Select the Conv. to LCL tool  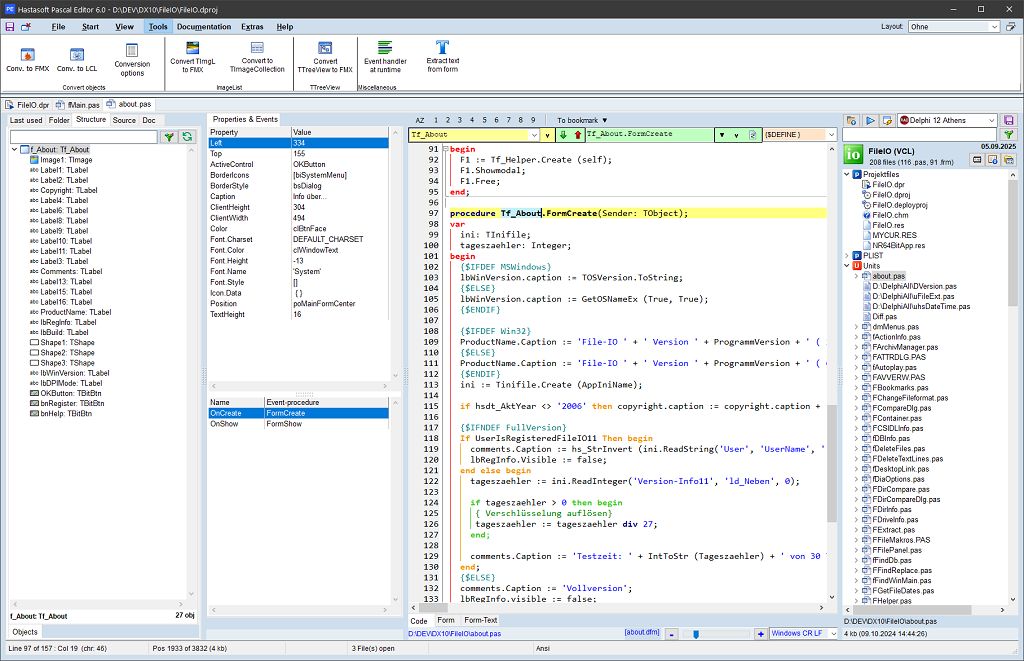pos(77,62)
